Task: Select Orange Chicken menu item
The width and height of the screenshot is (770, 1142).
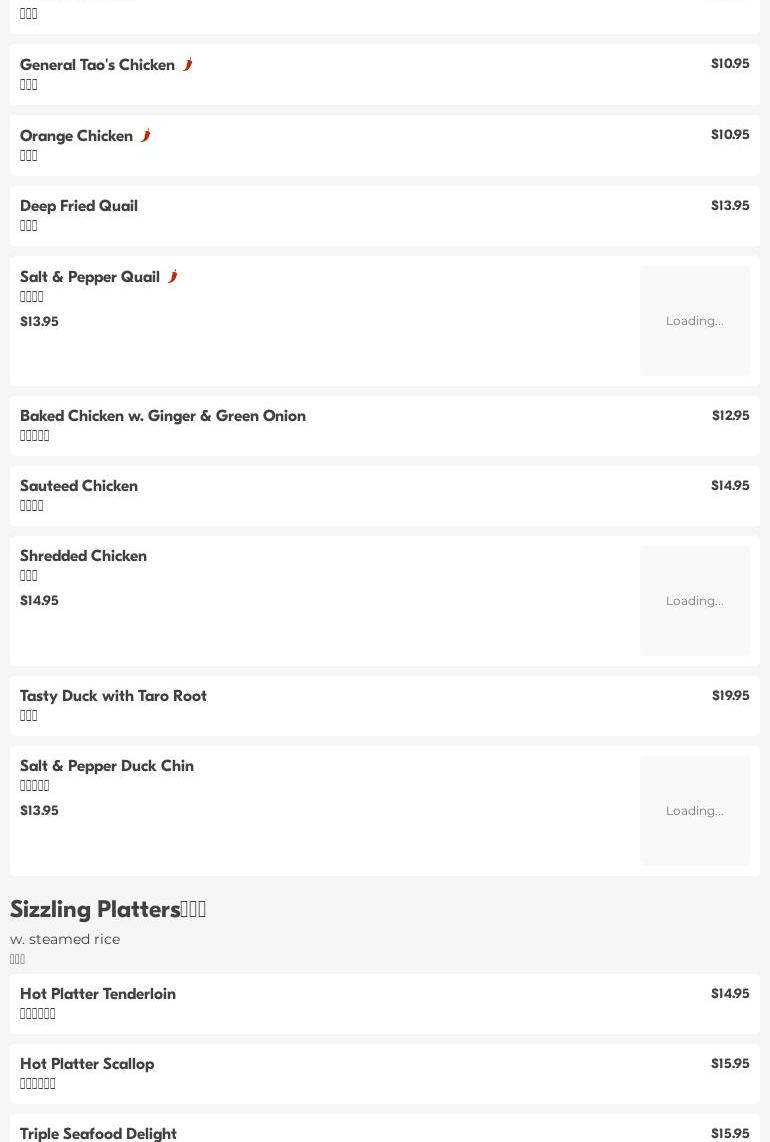Action: click(x=76, y=136)
